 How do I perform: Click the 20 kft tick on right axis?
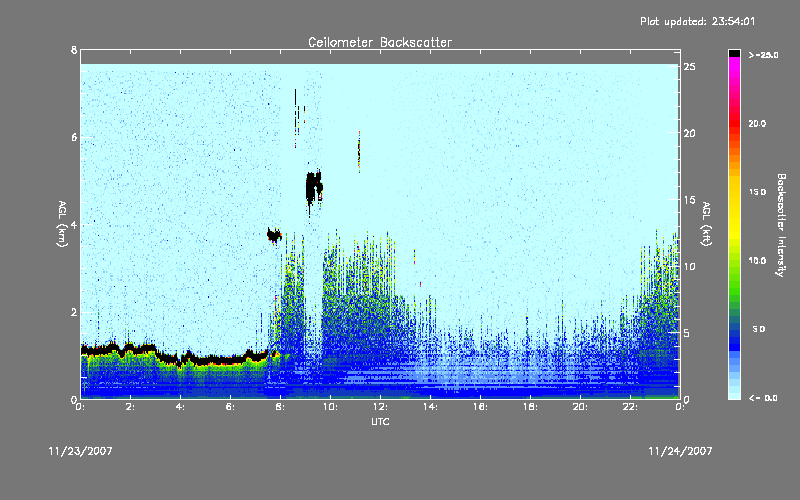(690, 133)
